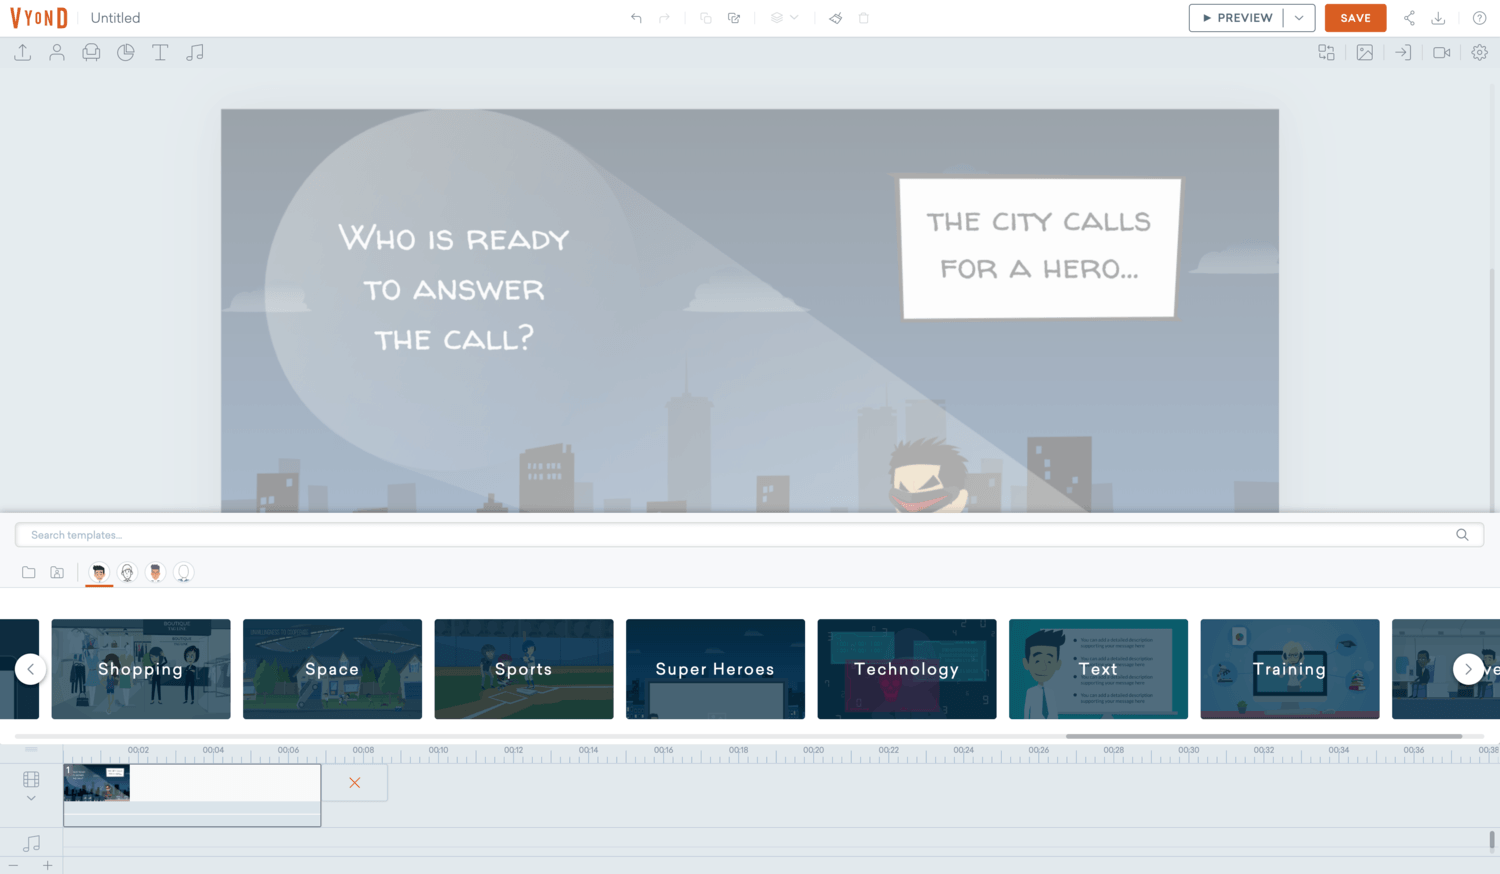Open the Audio library music note icon
This screenshot has height=874, width=1500.
pos(195,52)
